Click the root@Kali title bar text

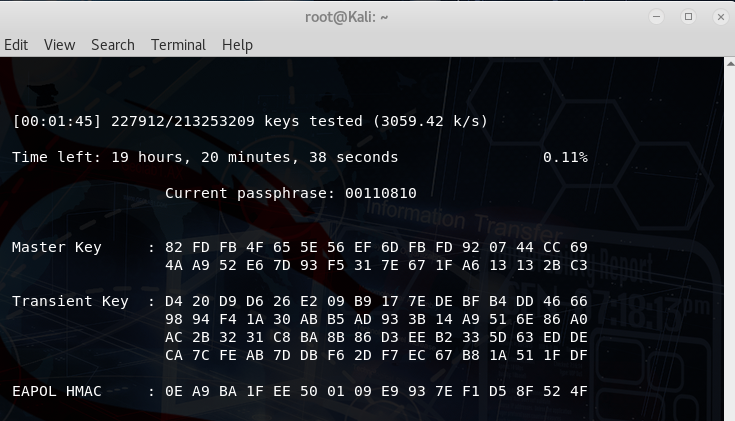346,17
